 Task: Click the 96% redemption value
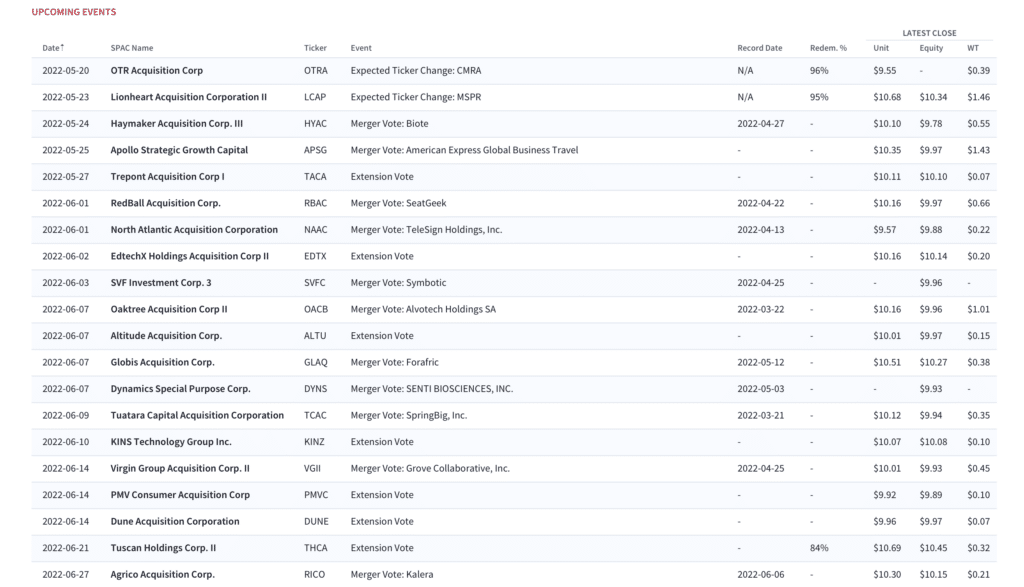(x=819, y=71)
